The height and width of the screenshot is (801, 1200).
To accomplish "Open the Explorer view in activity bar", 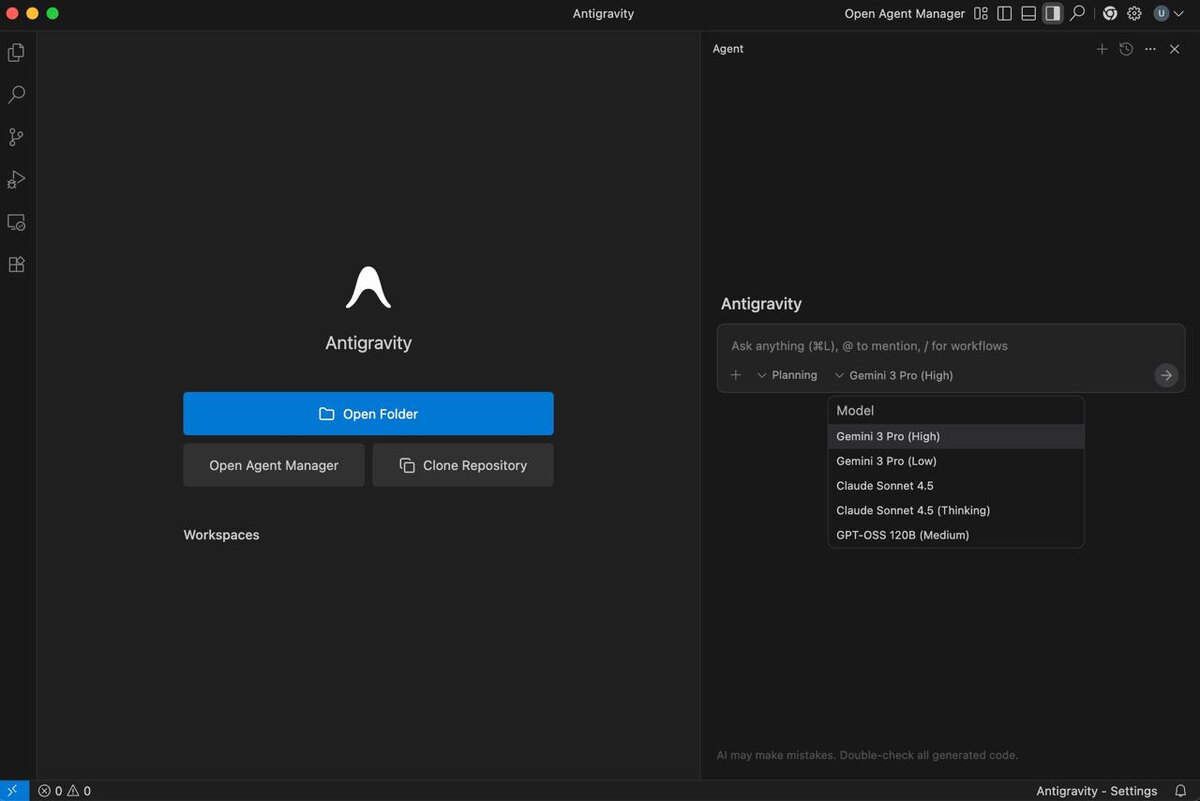I will pos(16,52).
